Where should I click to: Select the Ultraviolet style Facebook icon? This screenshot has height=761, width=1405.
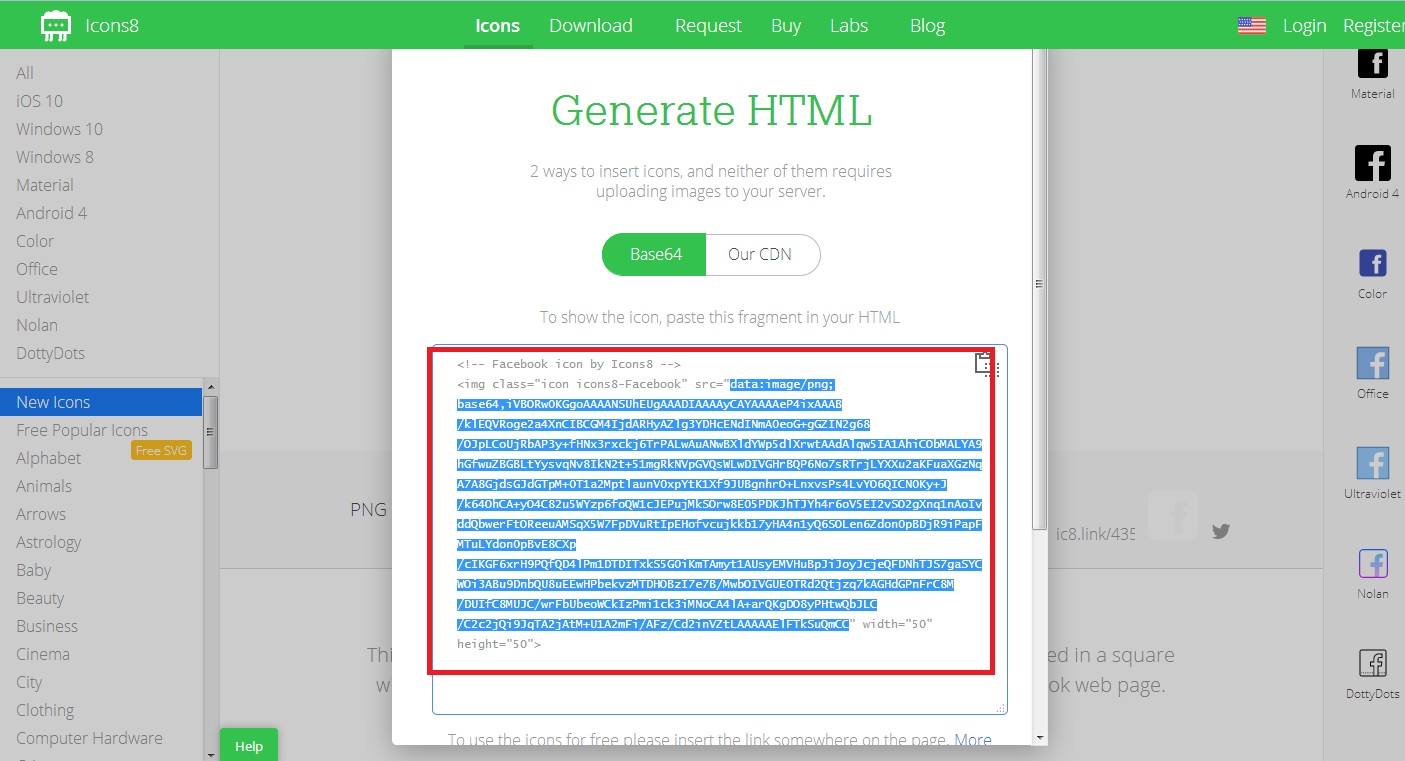click(1372, 462)
